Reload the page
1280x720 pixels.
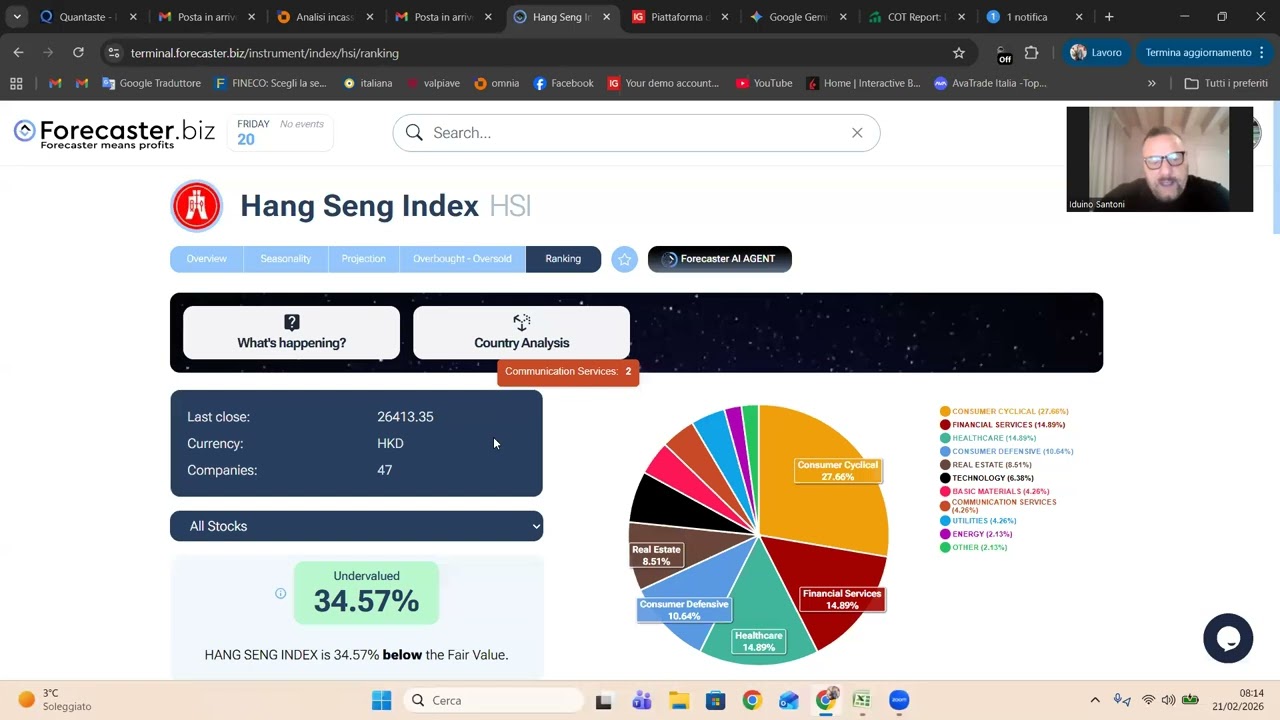pyautogui.click(x=78, y=53)
